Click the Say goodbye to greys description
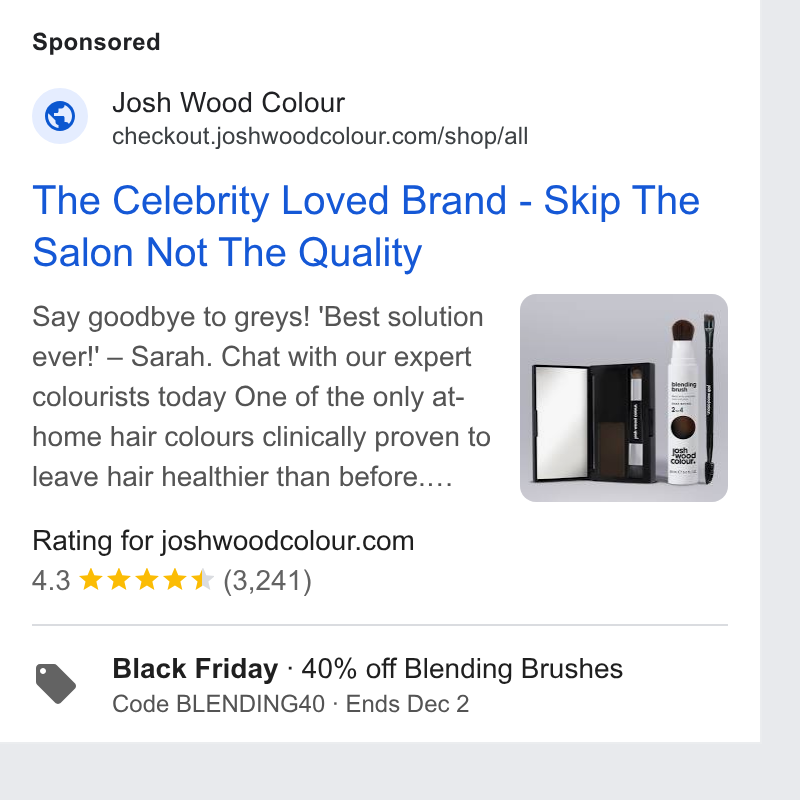Screen dimensions: 800x800 pyautogui.click(x=261, y=397)
